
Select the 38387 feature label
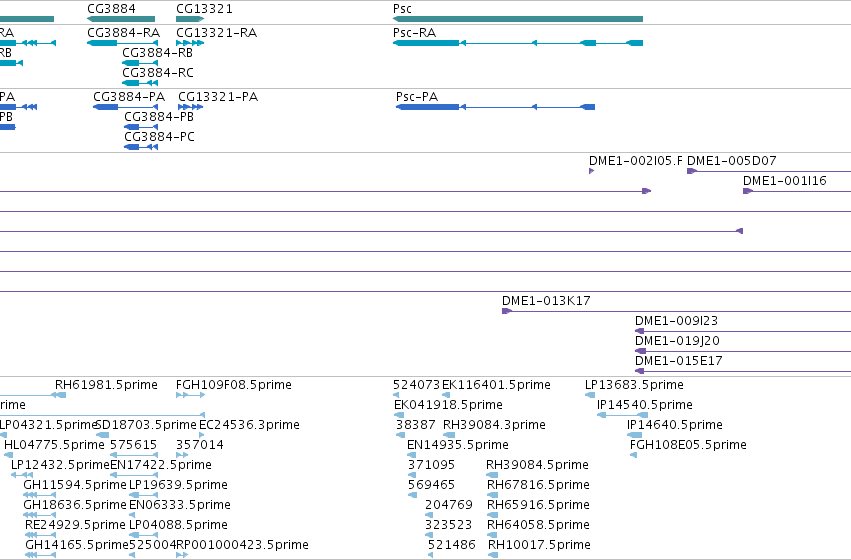[x=416, y=425]
